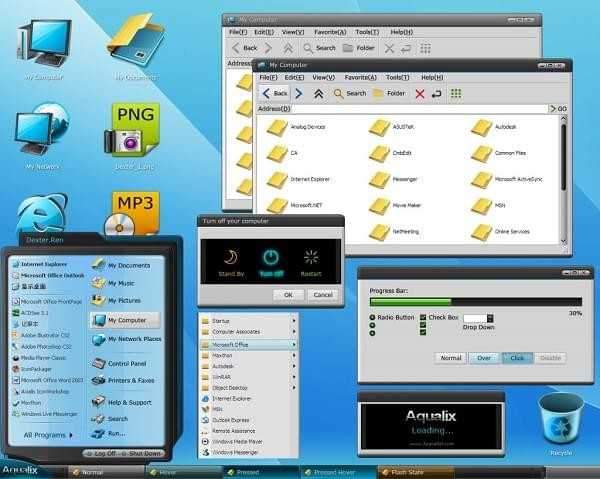The height and width of the screenshot is (479, 600).
Task: Click the Restart icon in shutdown dialog
Action: 311,257
